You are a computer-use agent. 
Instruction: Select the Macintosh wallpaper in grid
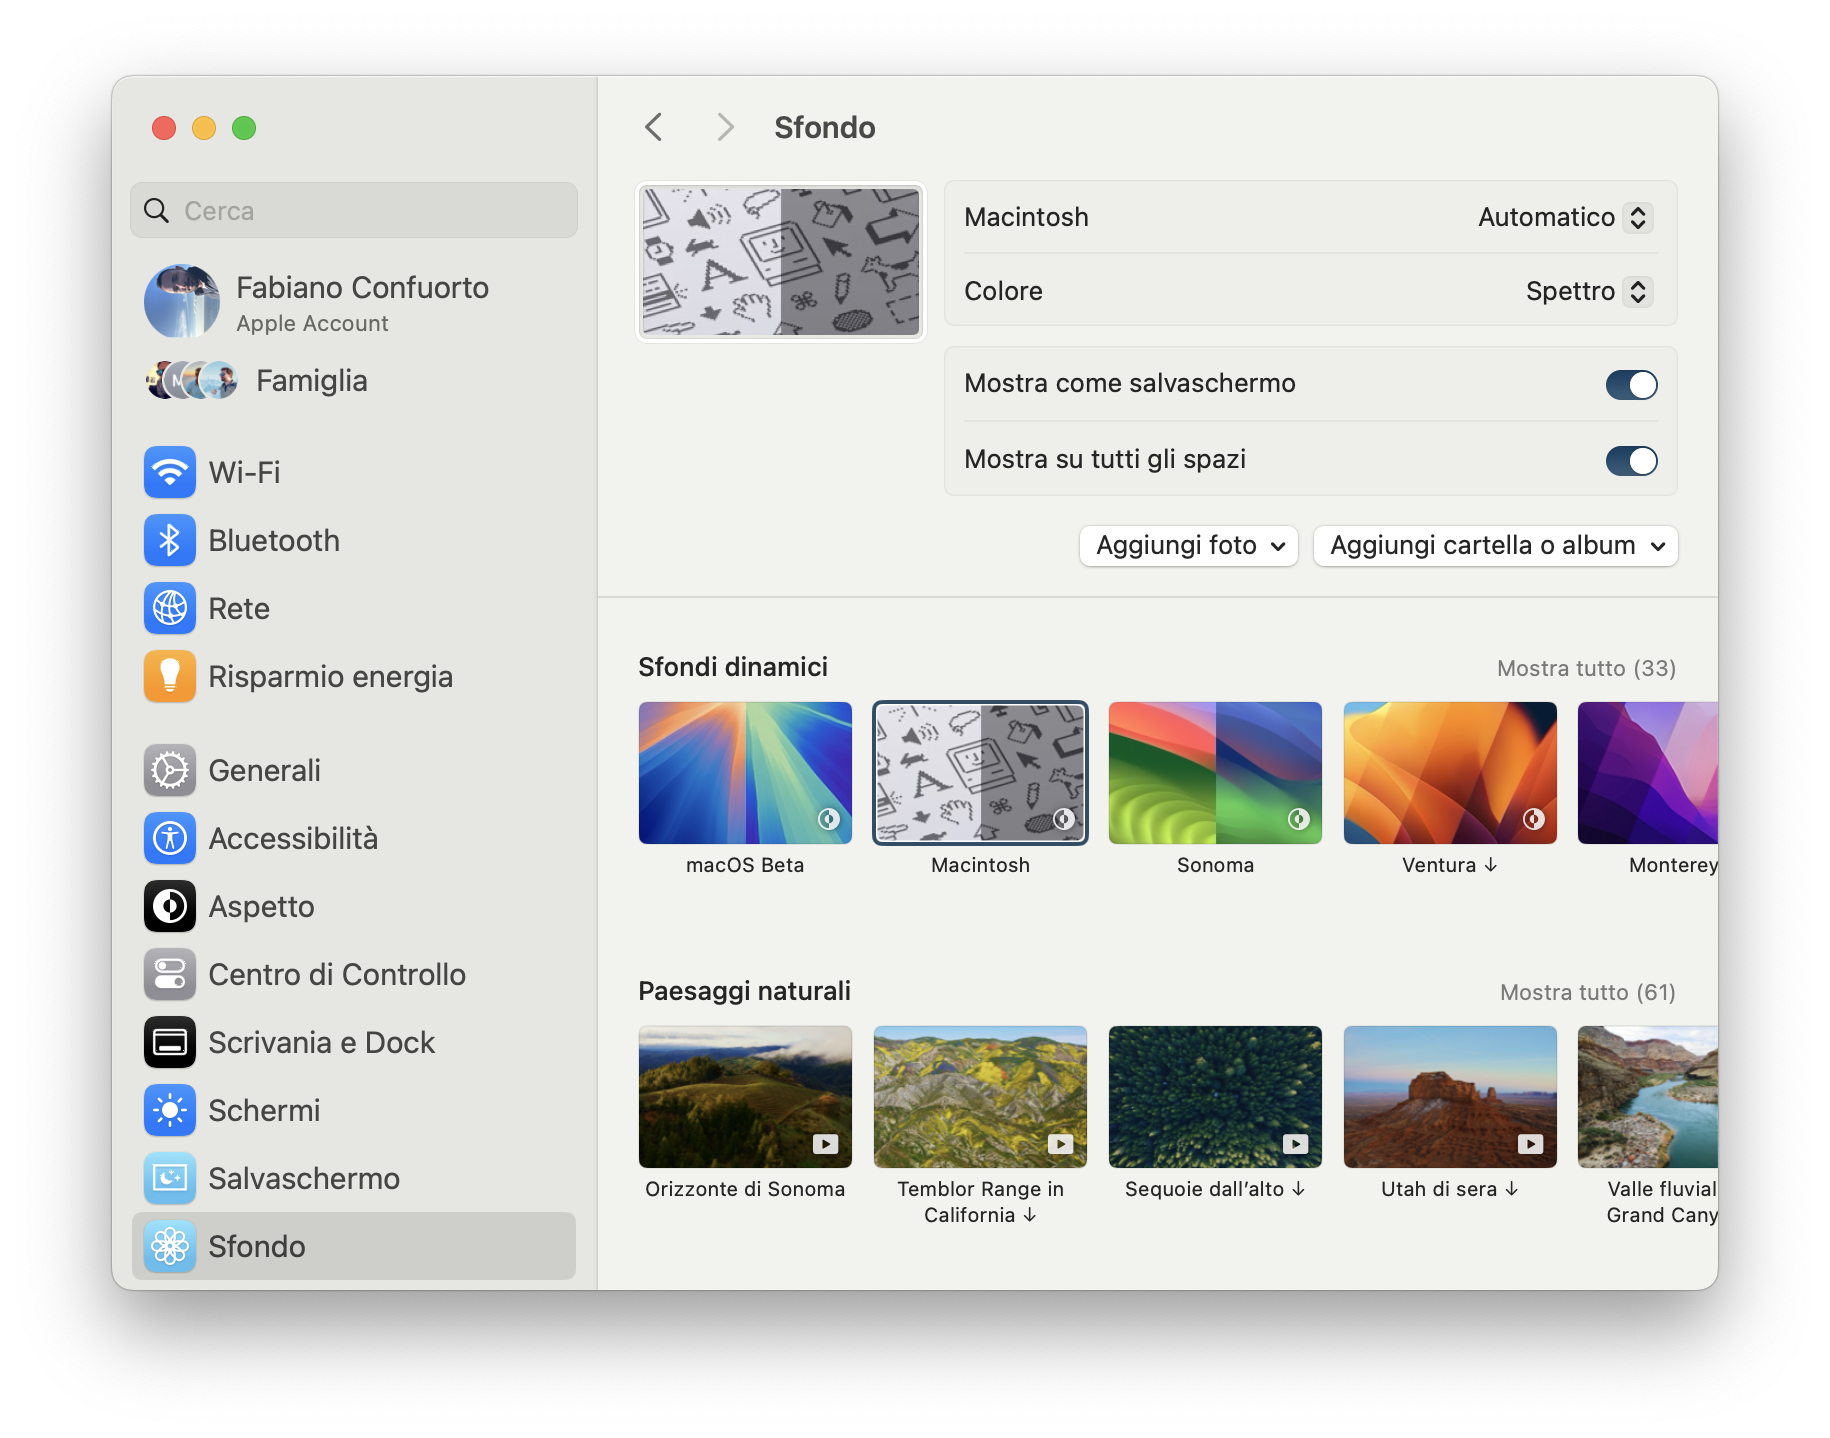[980, 773]
